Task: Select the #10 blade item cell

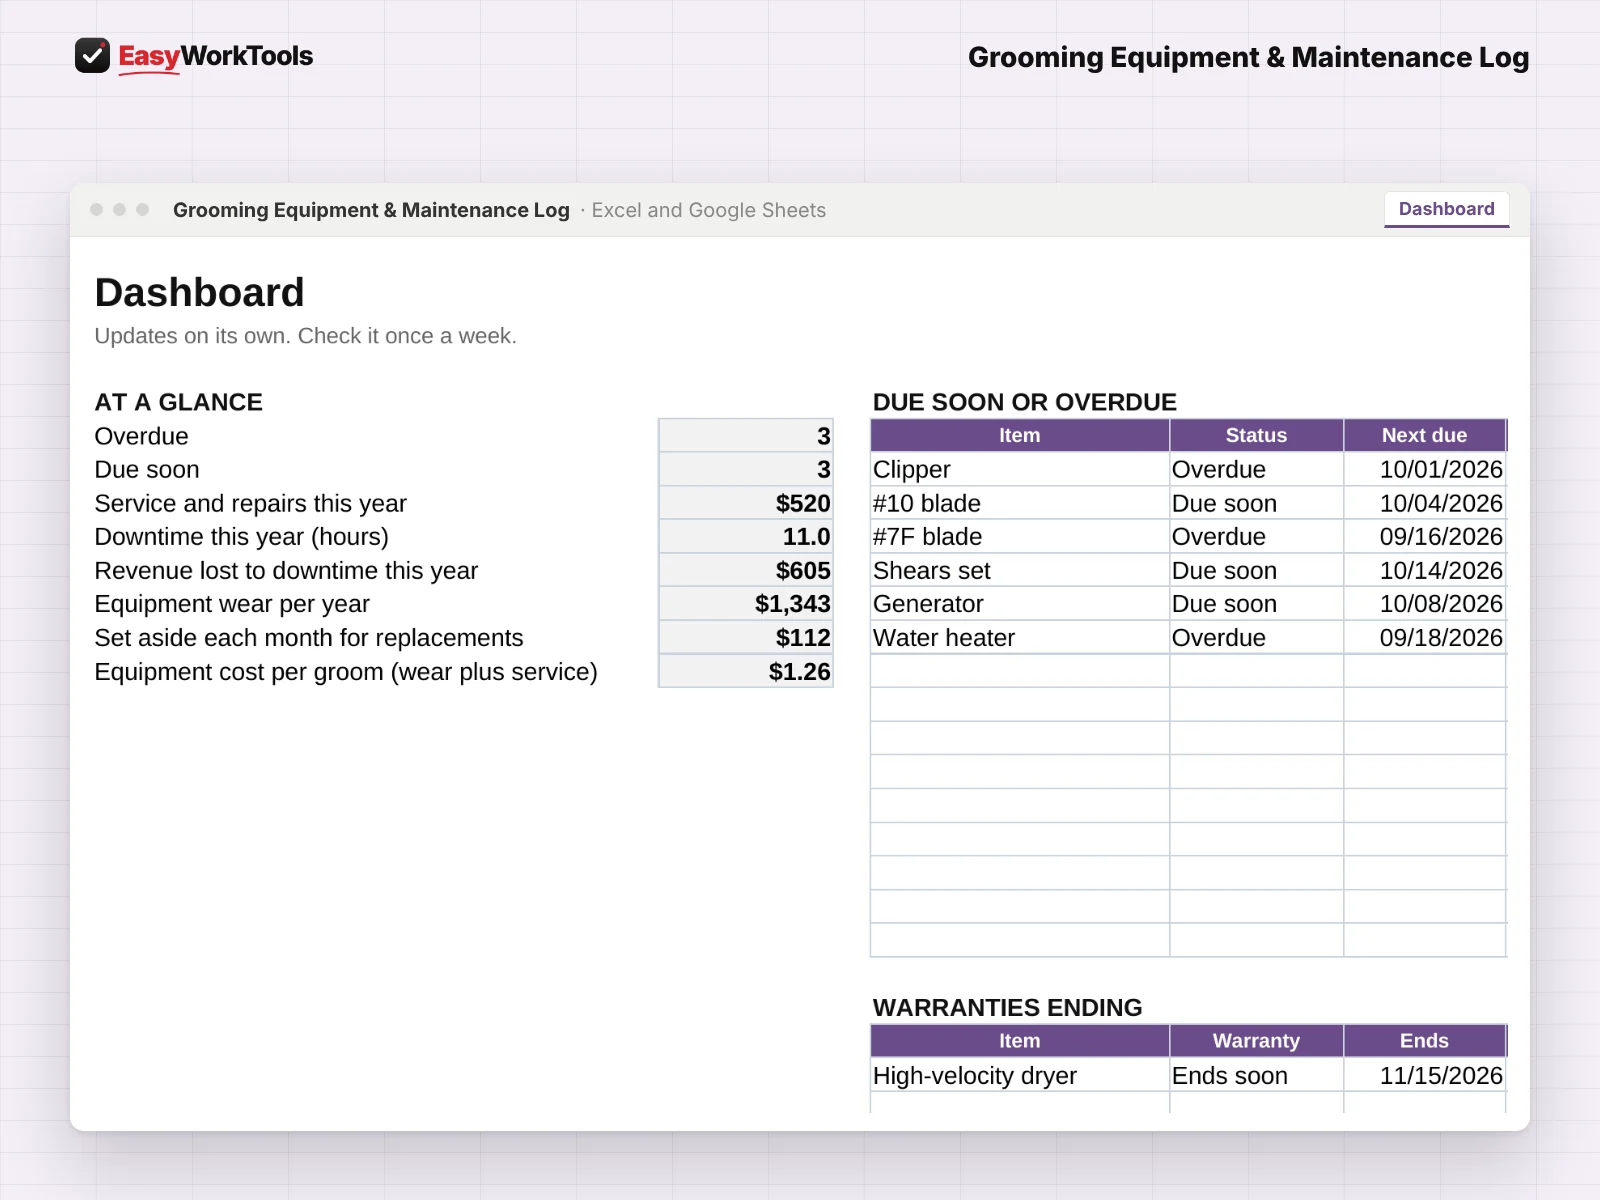Action: click(1019, 503)
